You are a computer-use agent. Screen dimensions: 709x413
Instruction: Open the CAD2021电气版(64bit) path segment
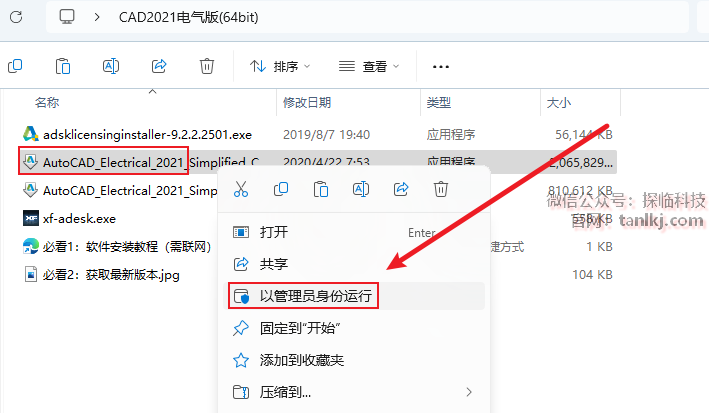[189, 17]
